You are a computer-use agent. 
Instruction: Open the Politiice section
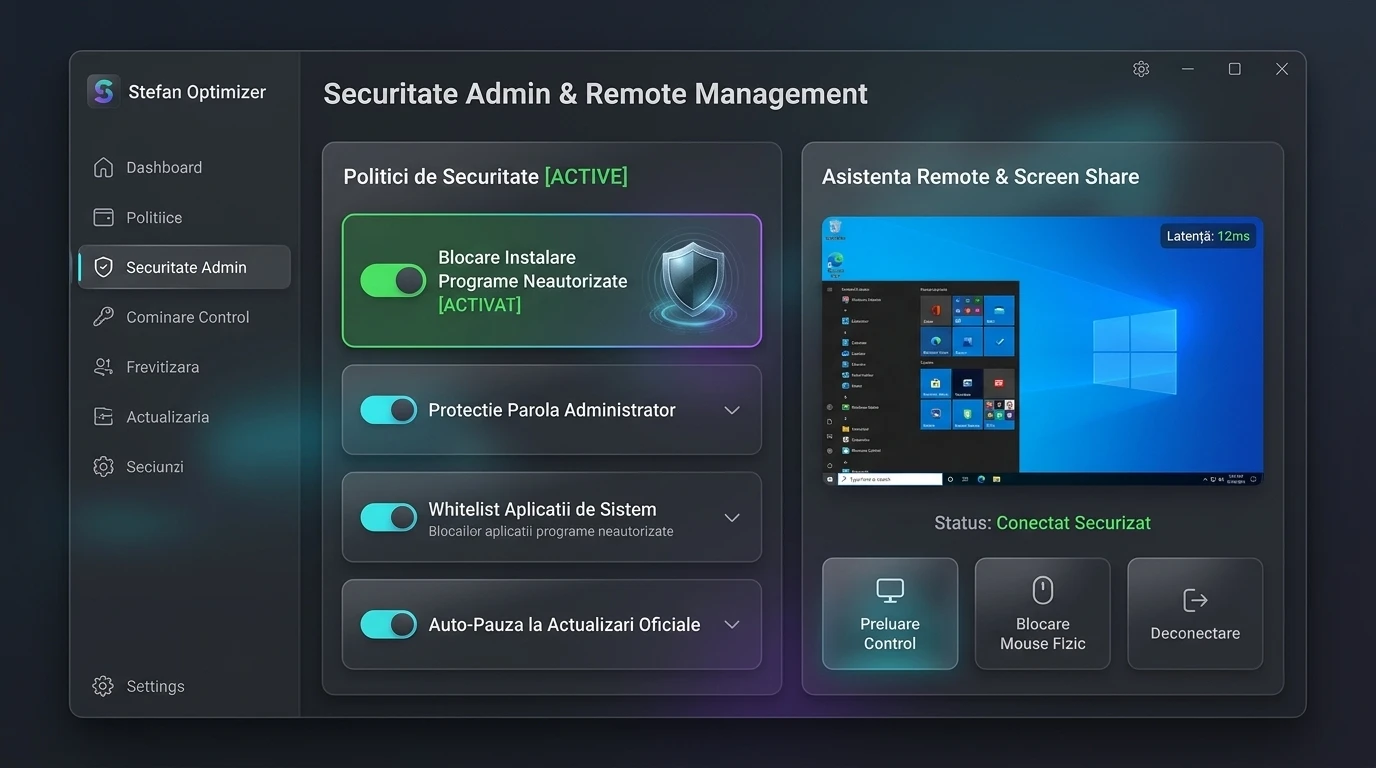pyautogui.click(x=184, y=217)
